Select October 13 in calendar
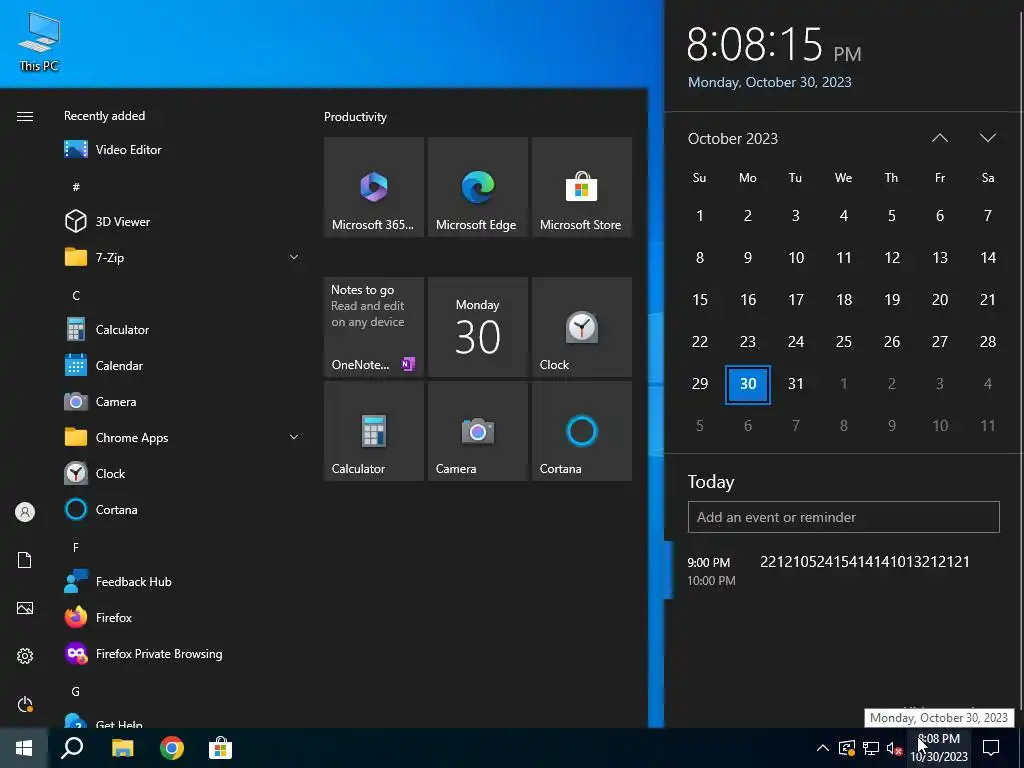The image size is (1024, 768). tap(940, 257)
